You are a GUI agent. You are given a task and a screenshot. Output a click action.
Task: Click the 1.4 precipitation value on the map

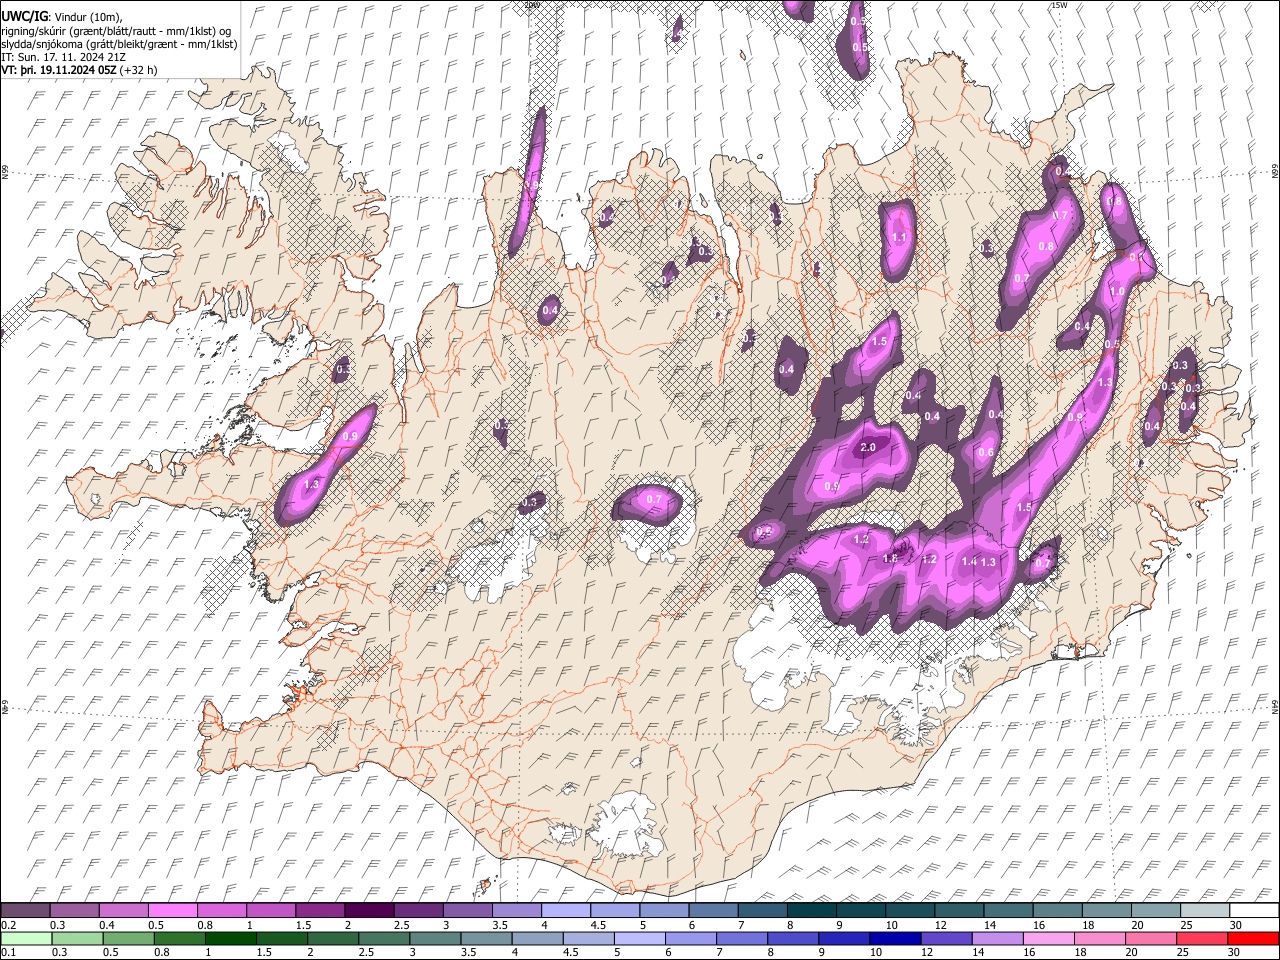968,562
